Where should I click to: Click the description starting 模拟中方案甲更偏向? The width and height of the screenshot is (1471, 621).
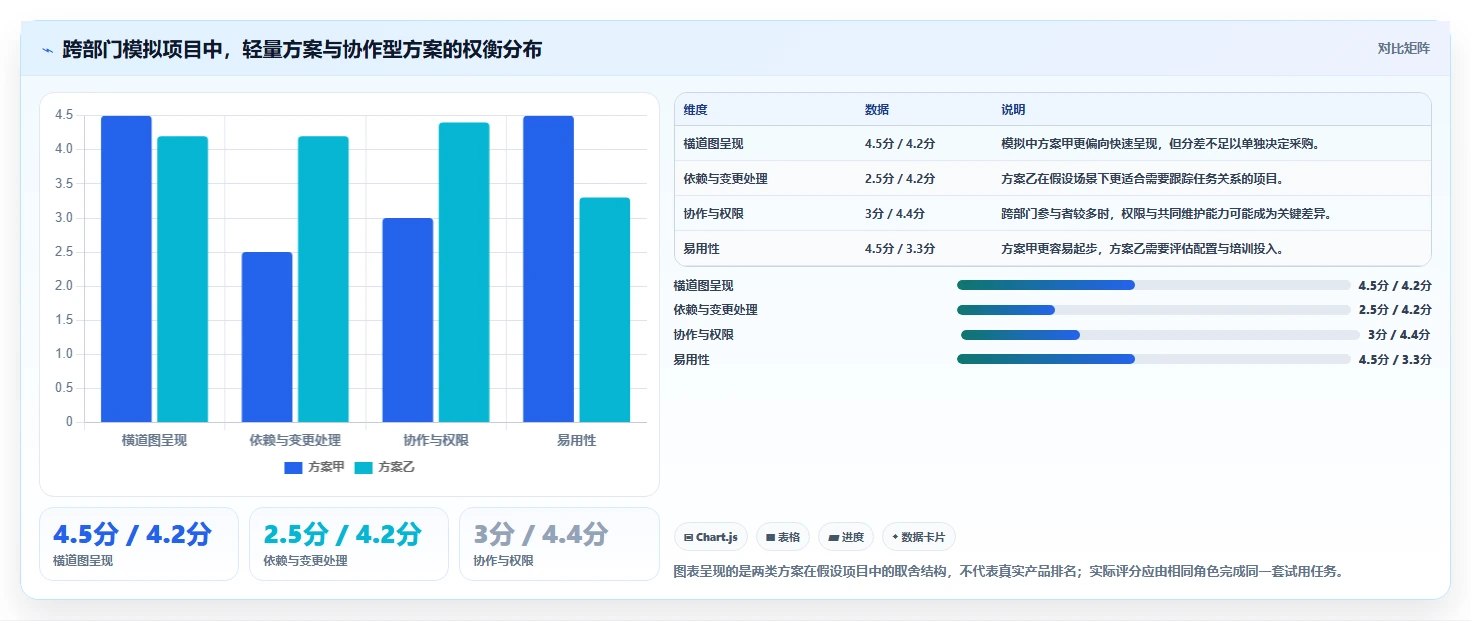tap(1161, 143)
